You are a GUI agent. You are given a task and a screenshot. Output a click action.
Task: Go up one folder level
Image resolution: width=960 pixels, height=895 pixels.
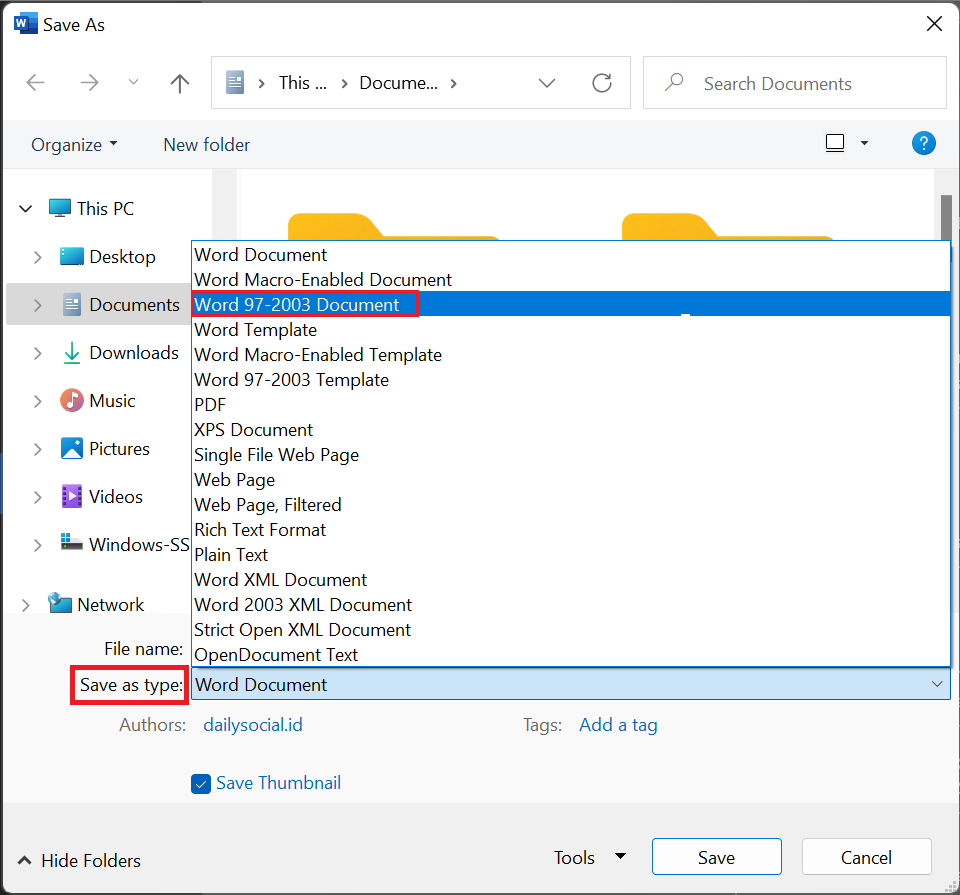tap(179, 83)
